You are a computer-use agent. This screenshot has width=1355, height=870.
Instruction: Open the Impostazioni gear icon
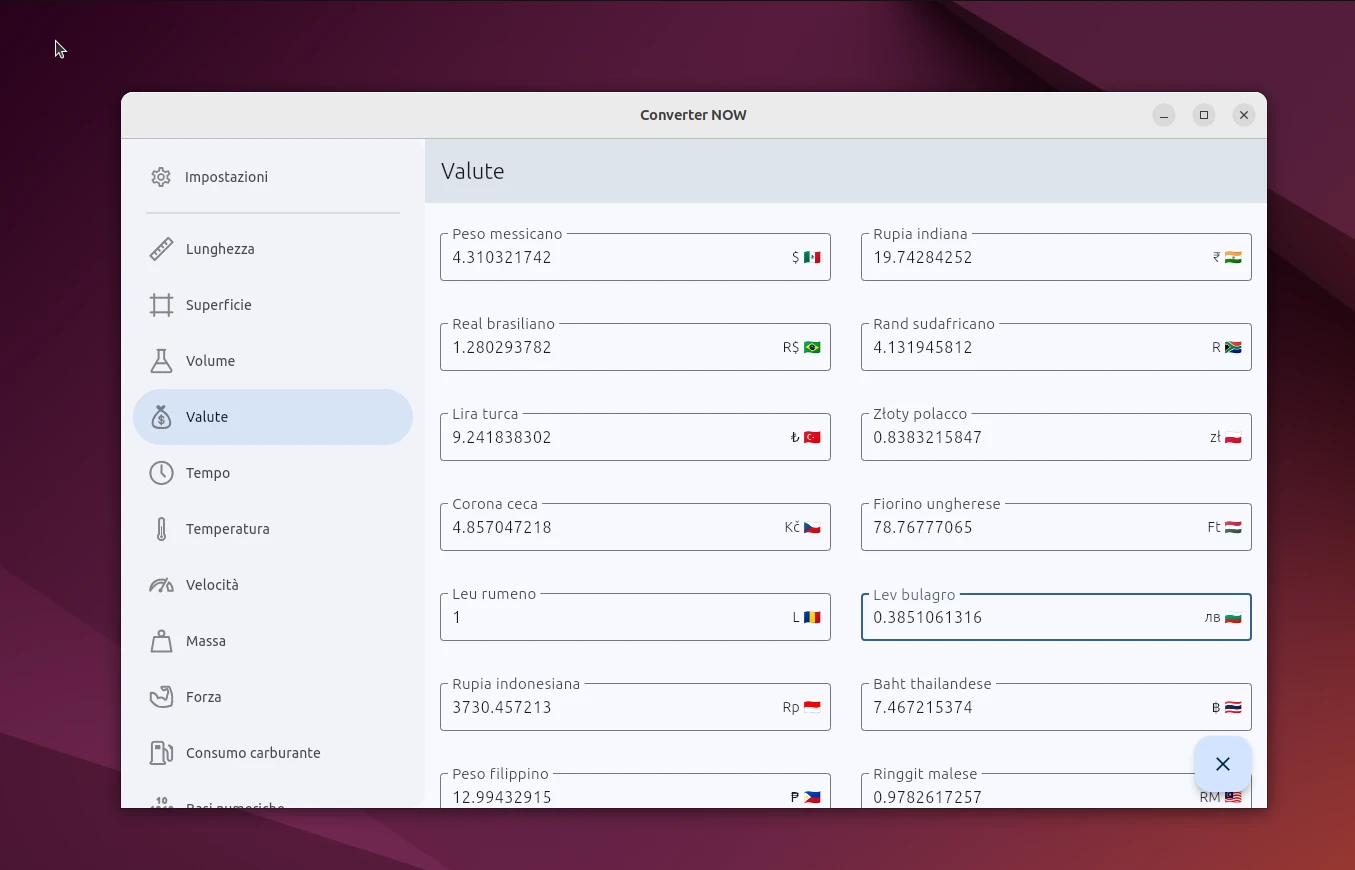(x=161, y=177)
